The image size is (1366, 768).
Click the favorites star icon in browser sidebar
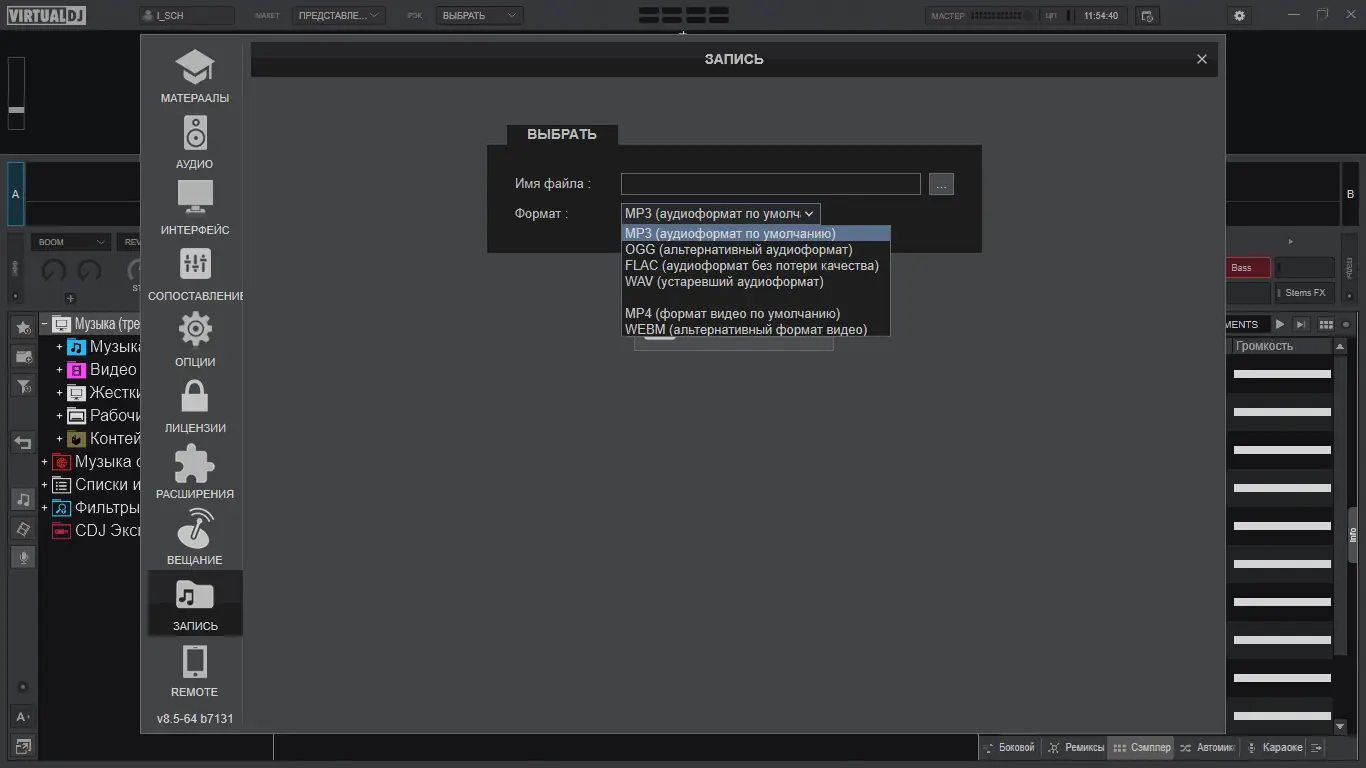click(x=23, y=327)
